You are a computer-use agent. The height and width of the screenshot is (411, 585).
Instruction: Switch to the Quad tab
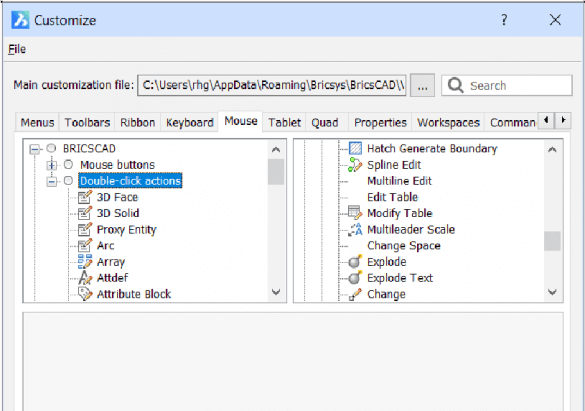click(325, 122)
